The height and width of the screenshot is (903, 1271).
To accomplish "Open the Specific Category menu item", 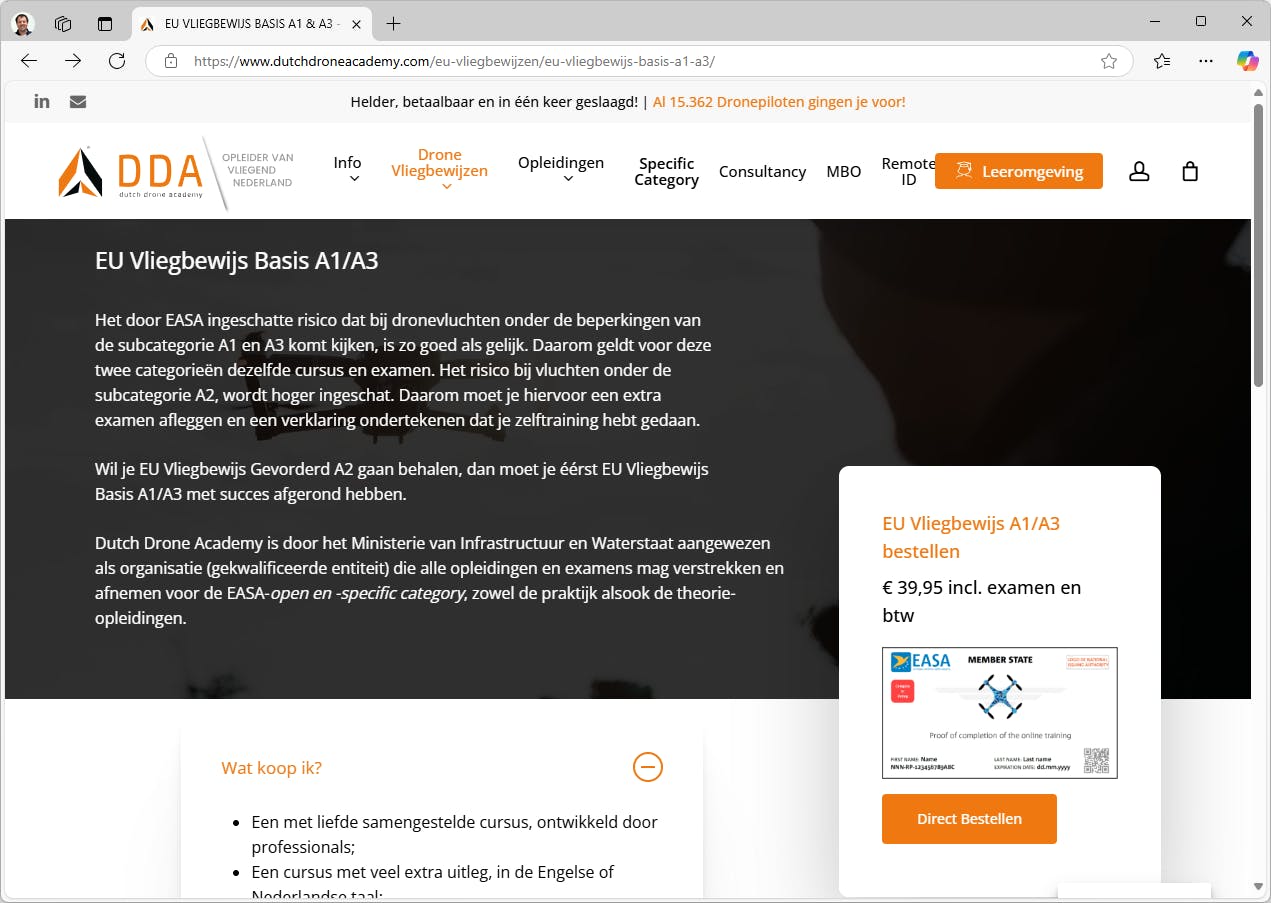I will coord(666,172).
